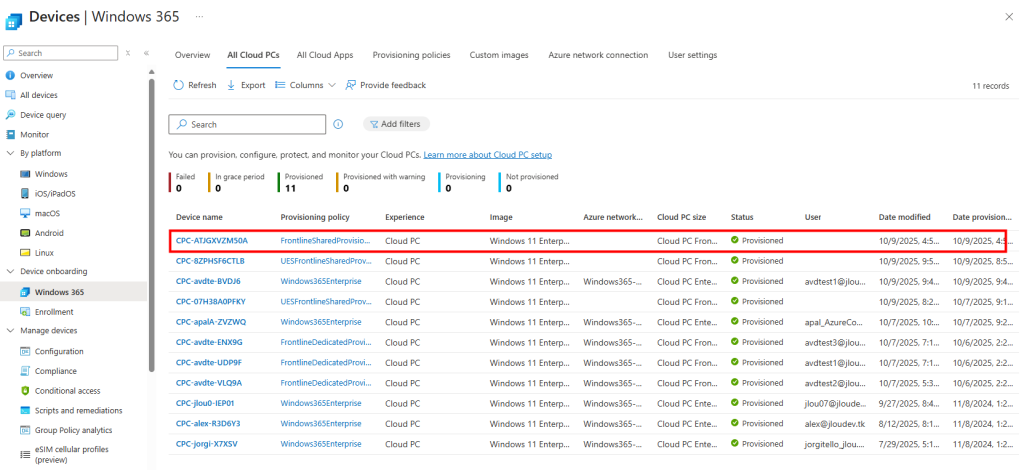The width and height of the screenshot is (1024, 470).
Task: Select Conditional access in sidebar
Action: 67,391
